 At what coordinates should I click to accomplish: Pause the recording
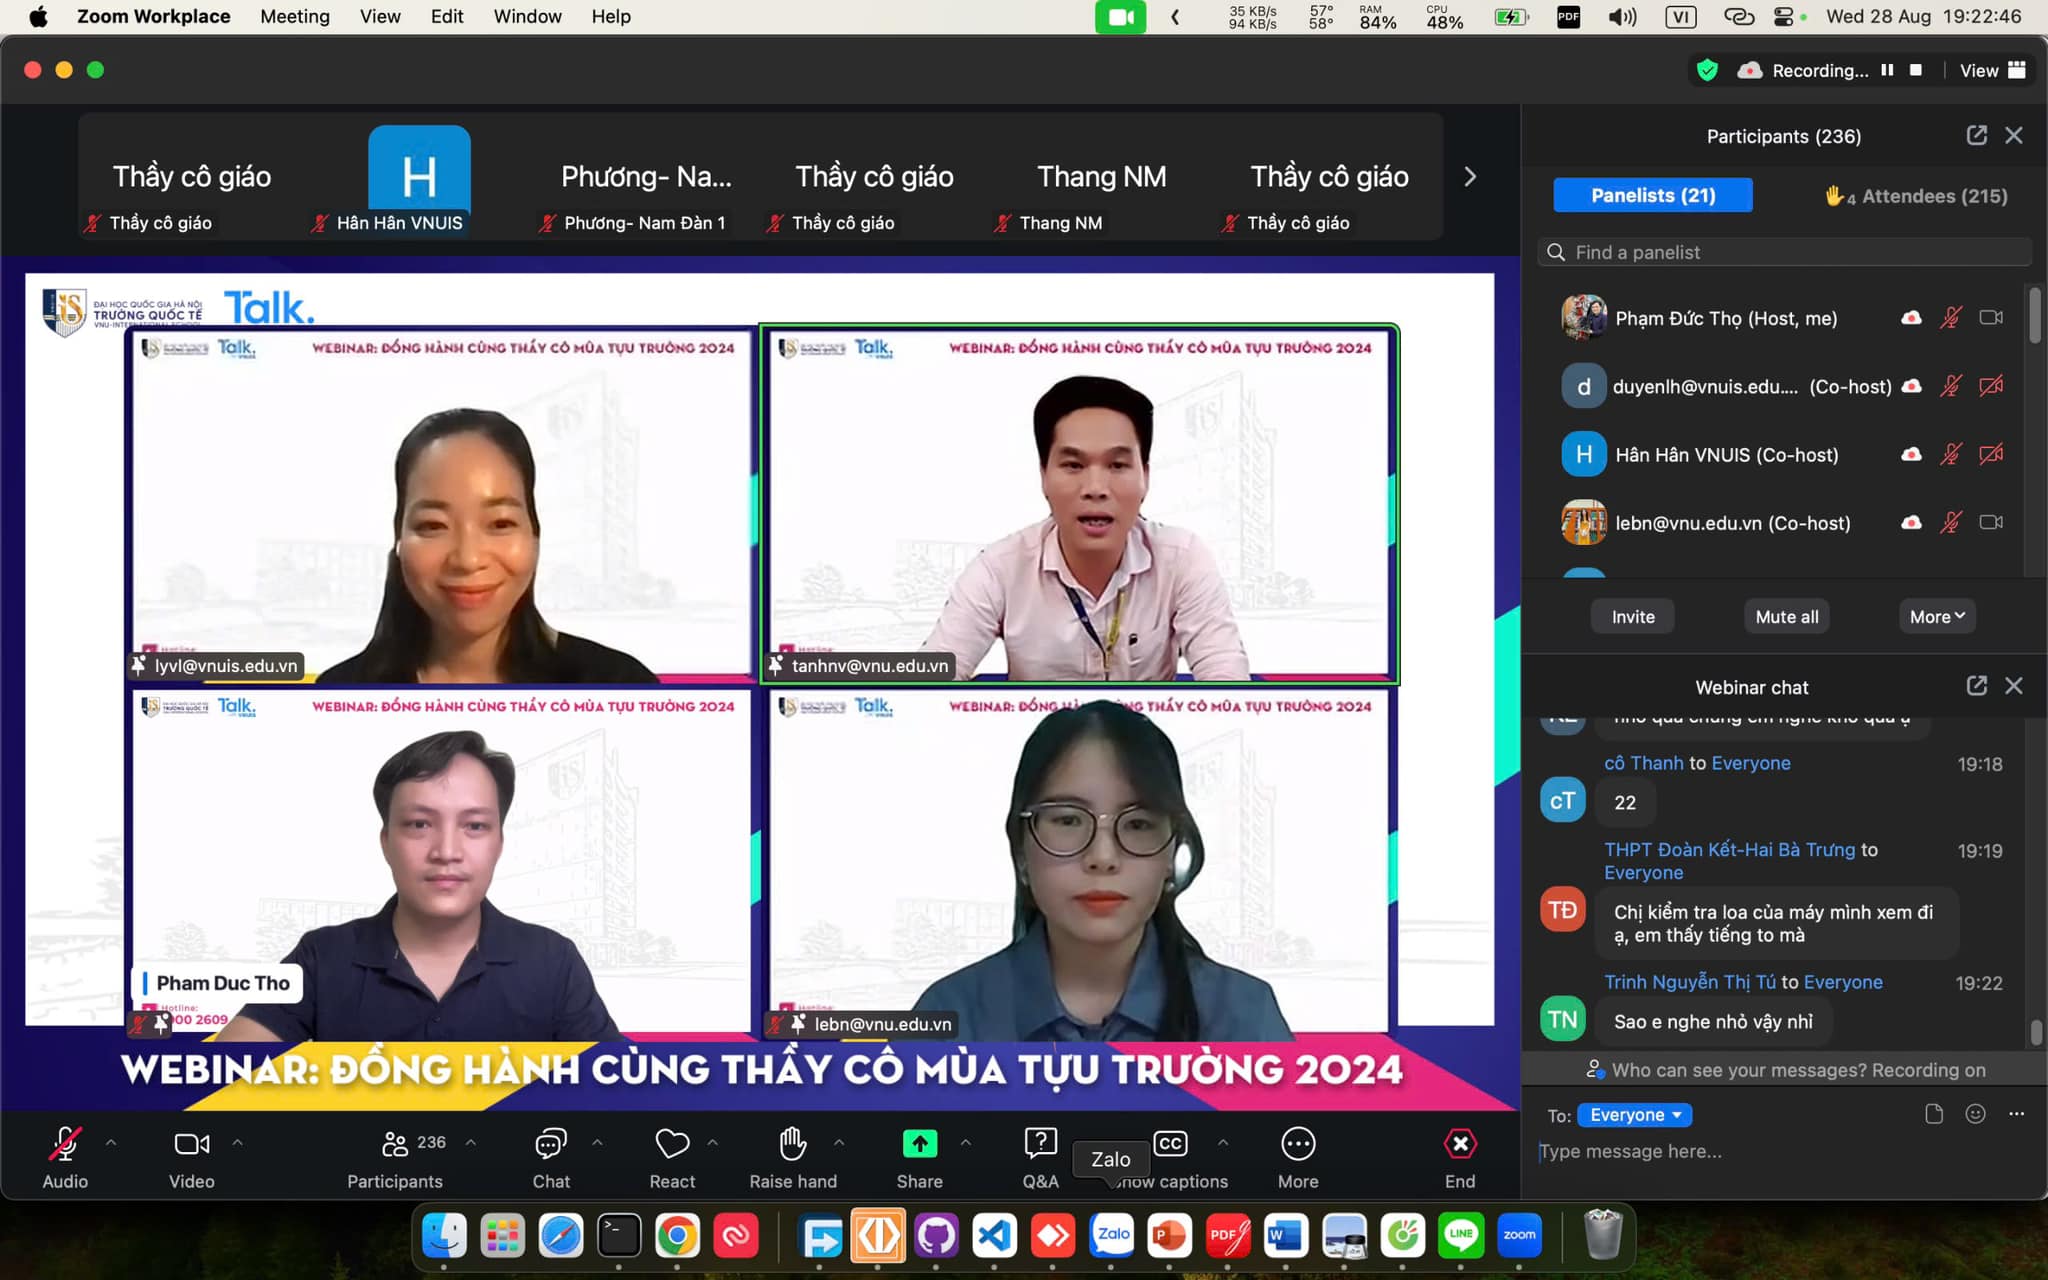[x=1887, y=70]
